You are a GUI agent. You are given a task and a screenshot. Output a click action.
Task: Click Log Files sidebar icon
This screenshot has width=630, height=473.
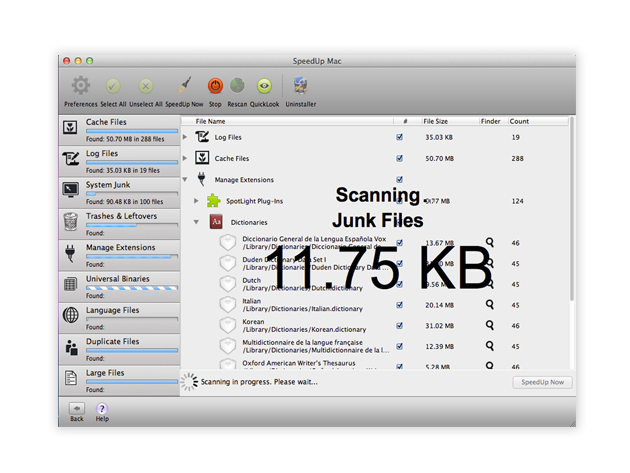71,158
